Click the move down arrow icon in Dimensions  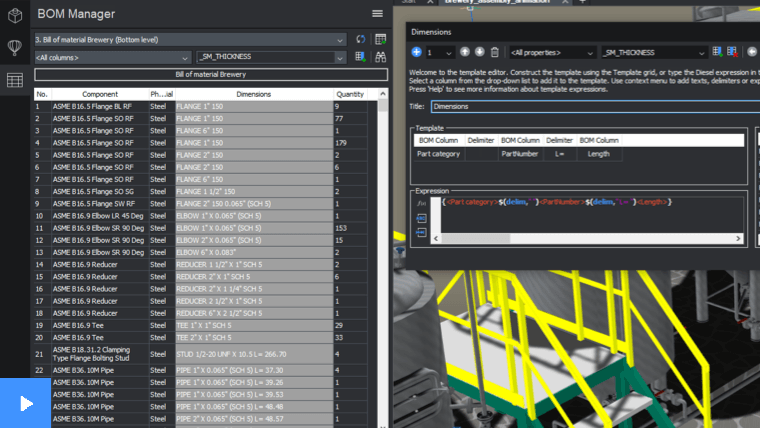click(x=479, y=52)
